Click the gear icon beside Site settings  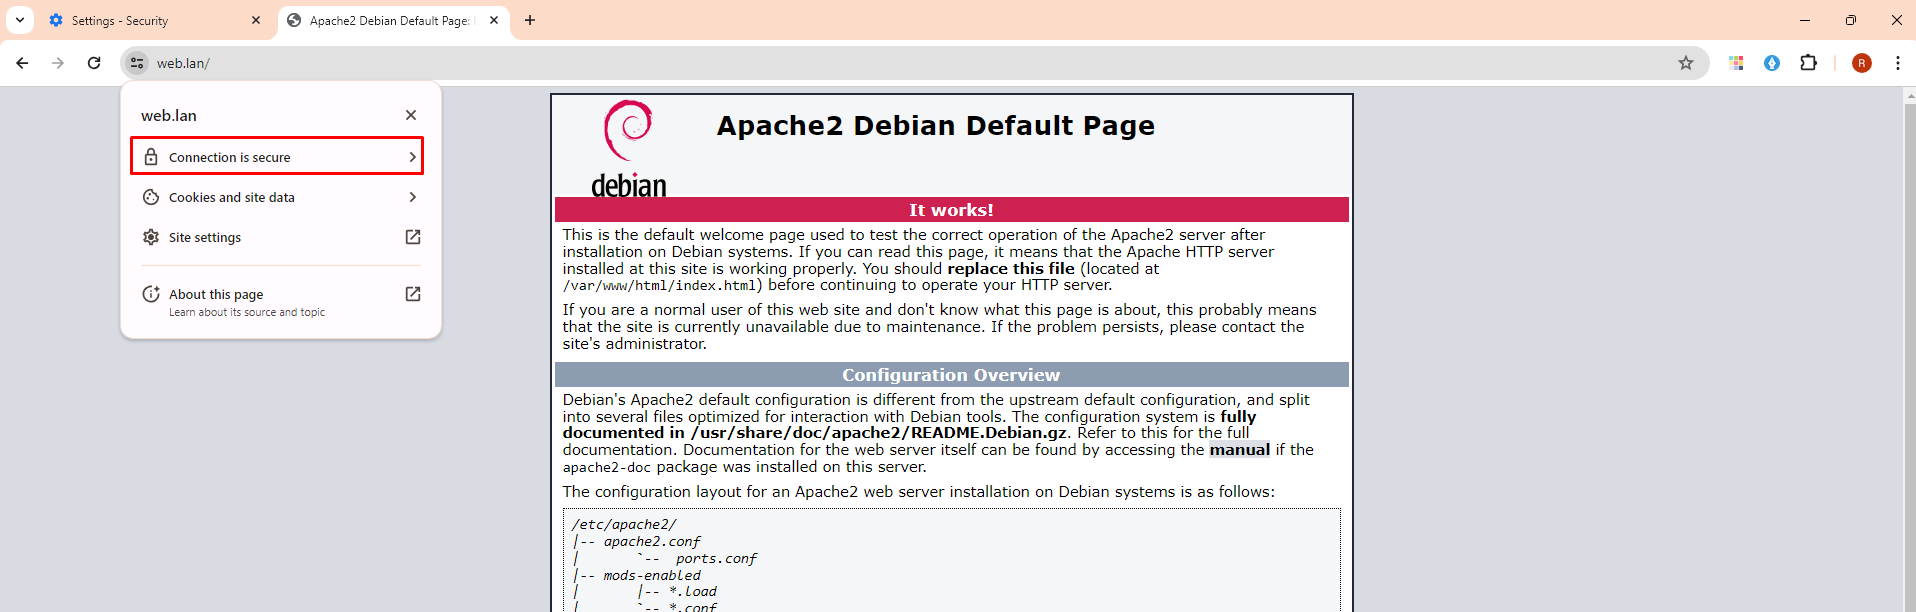(x=151, y=237)
